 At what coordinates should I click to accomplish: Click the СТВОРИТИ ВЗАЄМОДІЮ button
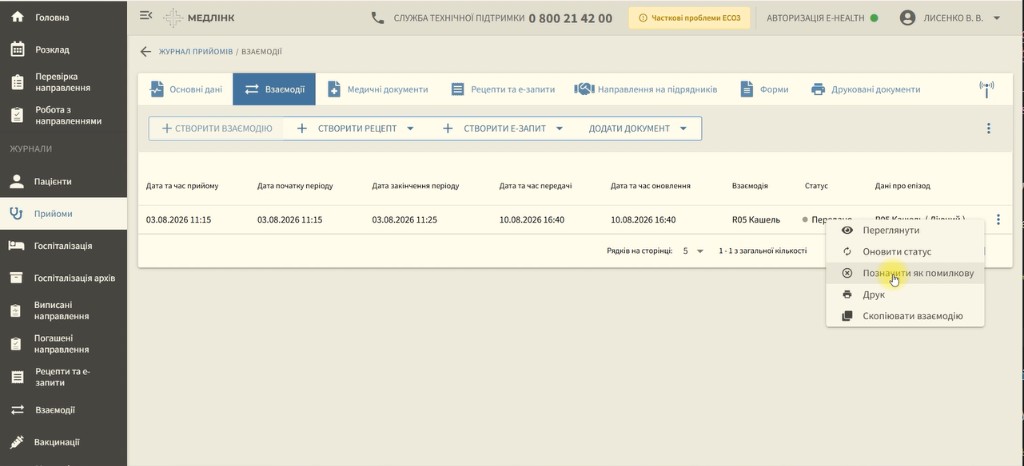(216, 129)
